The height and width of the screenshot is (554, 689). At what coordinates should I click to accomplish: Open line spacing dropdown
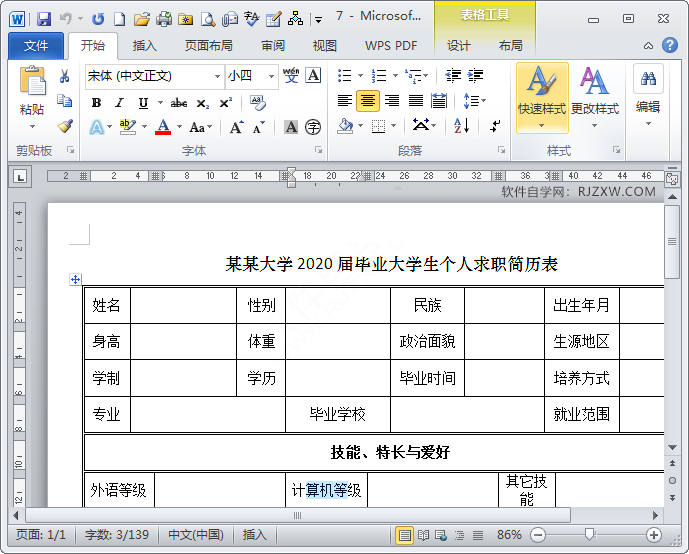pos(475,101)
